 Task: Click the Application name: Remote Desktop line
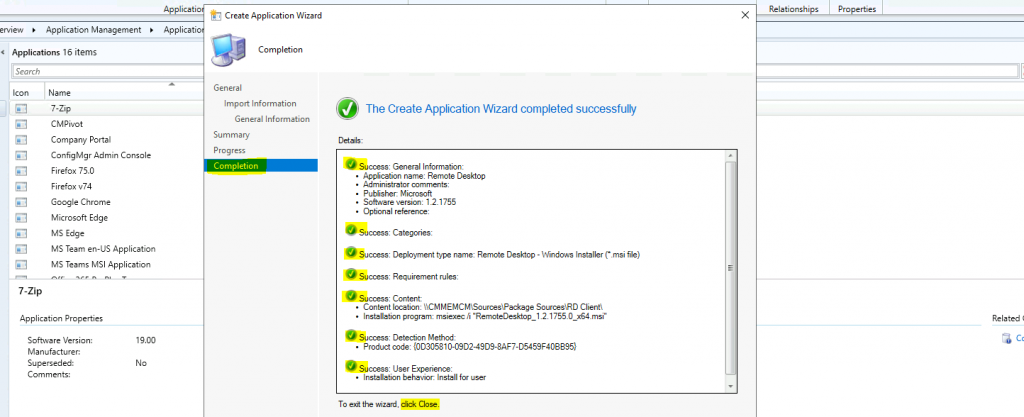424,176
